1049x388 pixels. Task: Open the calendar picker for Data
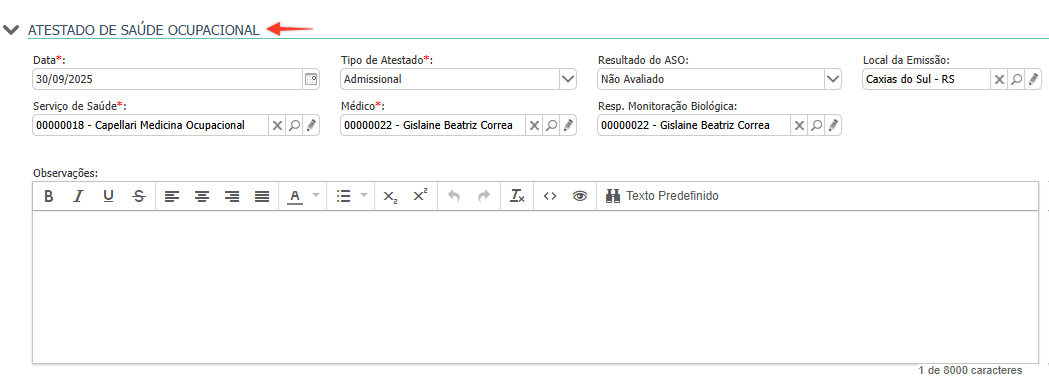(310, 79)
